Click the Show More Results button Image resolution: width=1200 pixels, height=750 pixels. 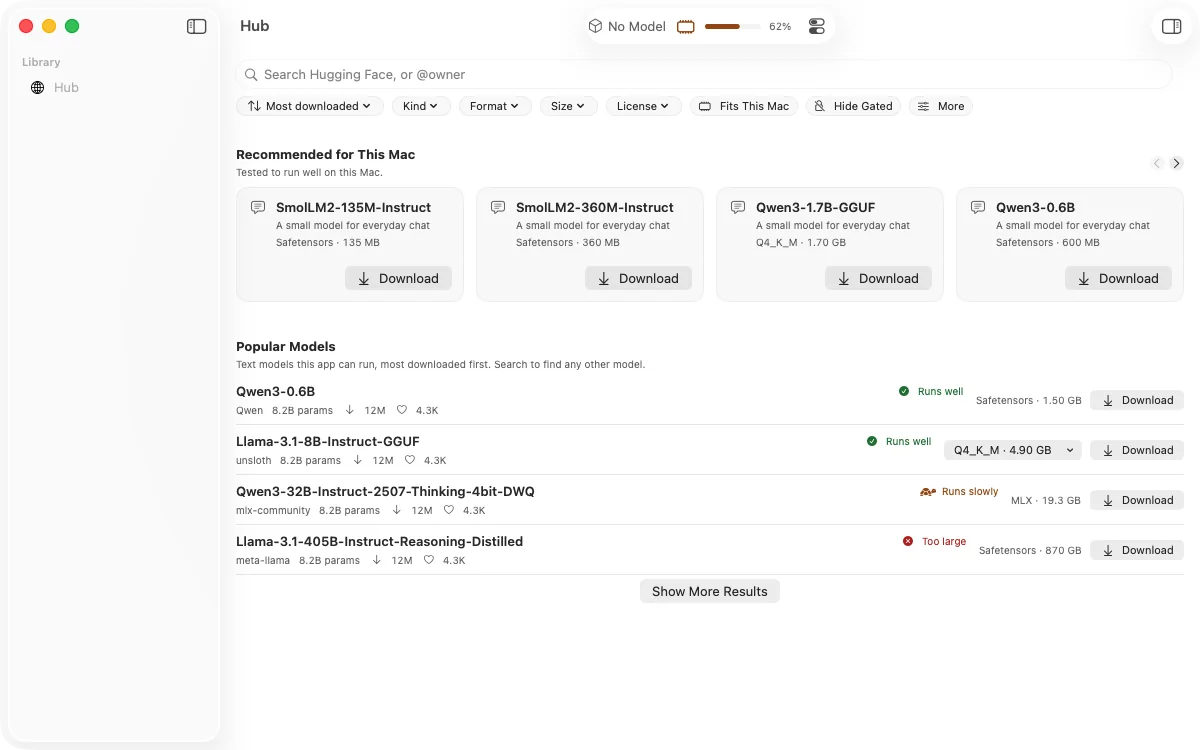710,591
